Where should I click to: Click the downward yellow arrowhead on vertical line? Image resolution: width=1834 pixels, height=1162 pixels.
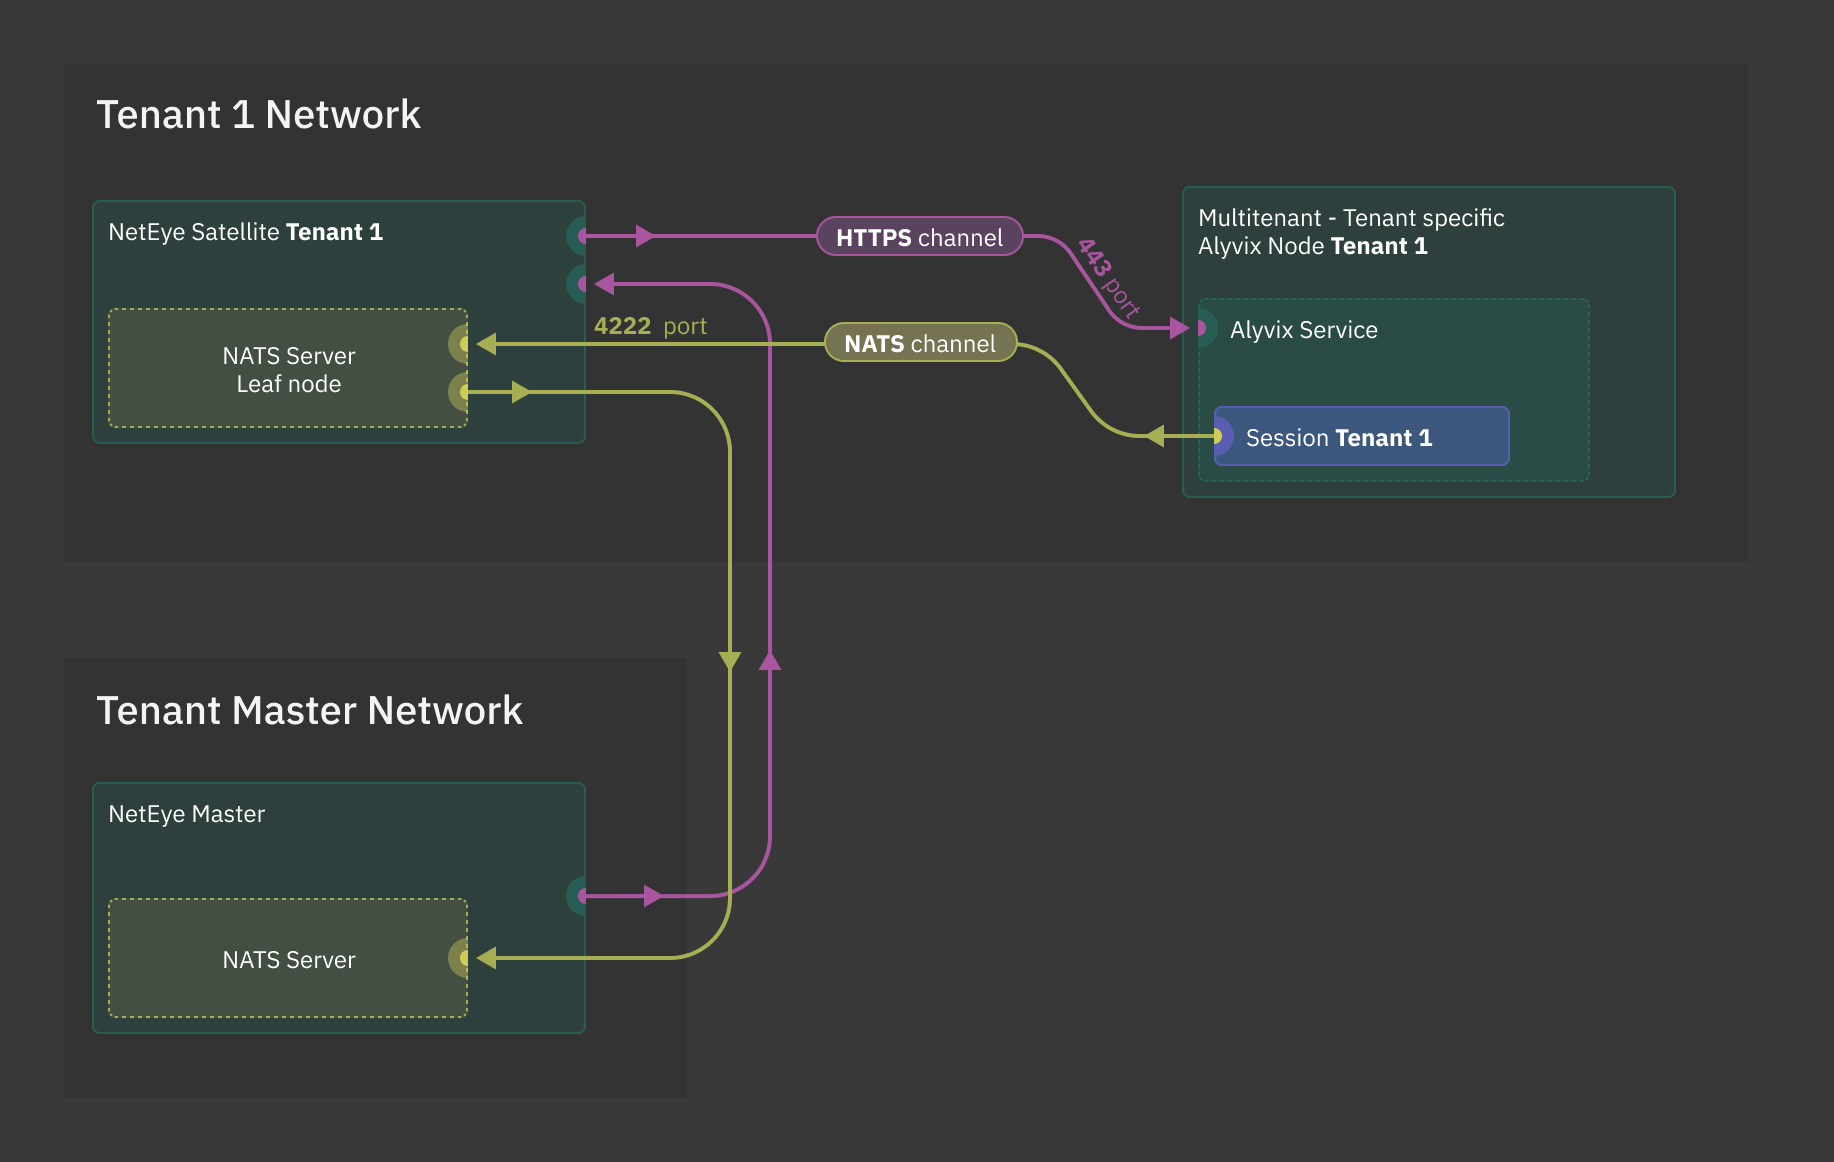pyautogui.click(x=730, y=661)
